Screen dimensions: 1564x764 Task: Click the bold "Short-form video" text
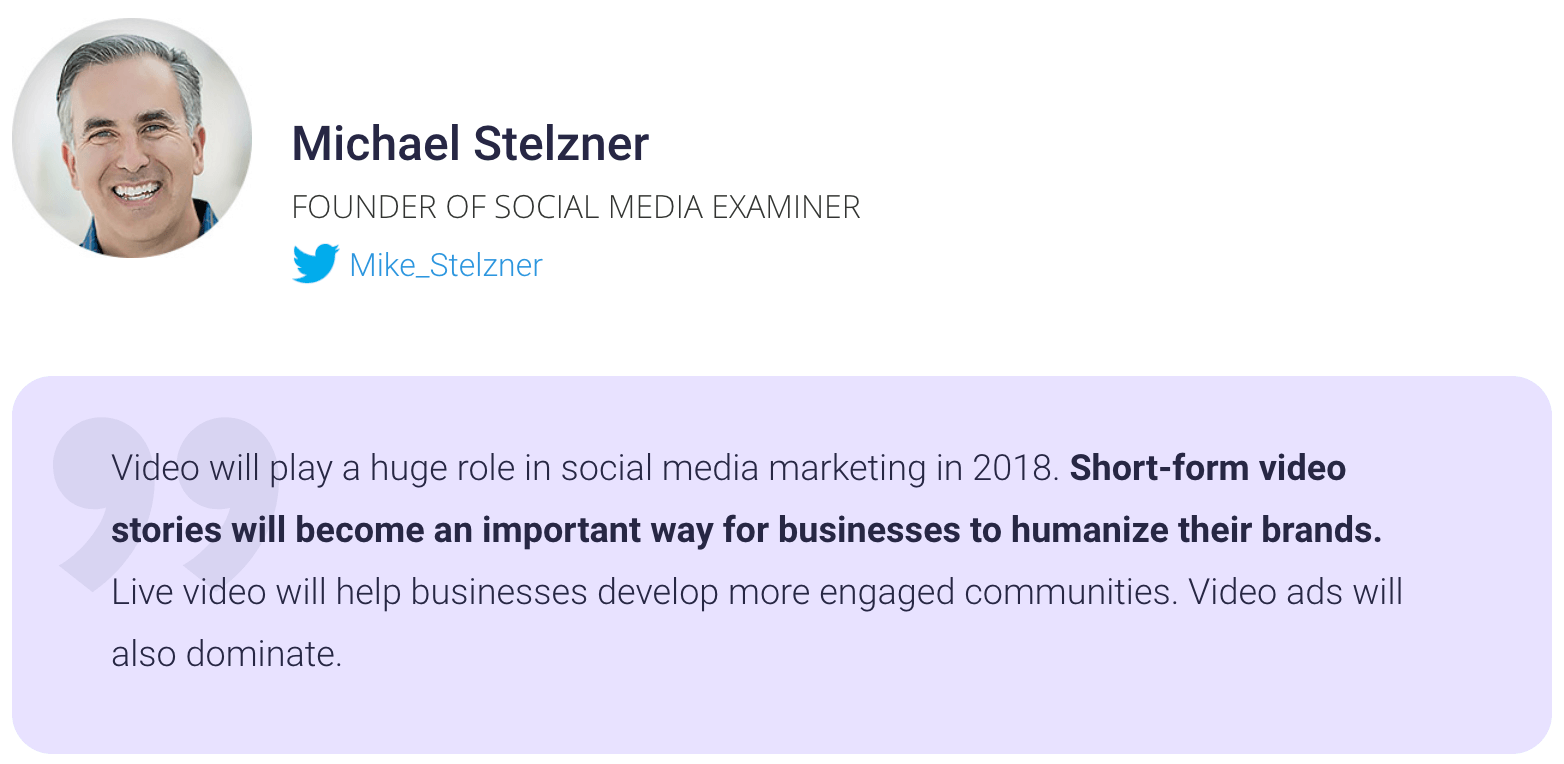1208,468
